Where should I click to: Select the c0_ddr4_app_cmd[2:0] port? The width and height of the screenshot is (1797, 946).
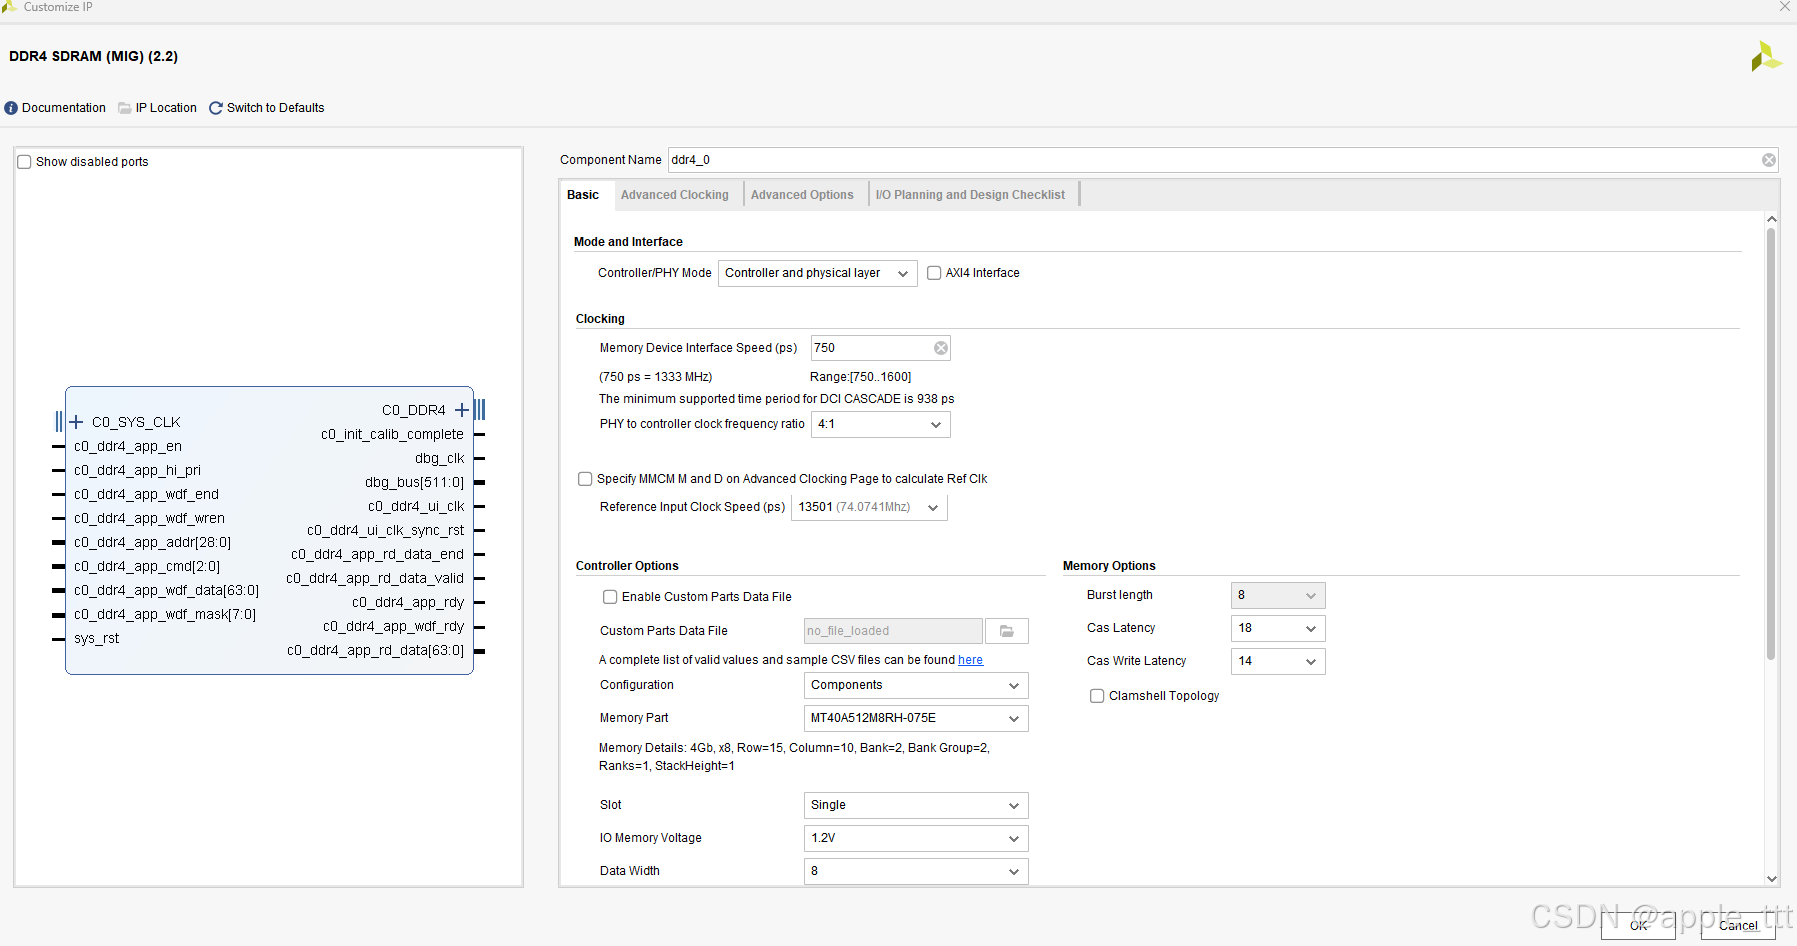147,566
